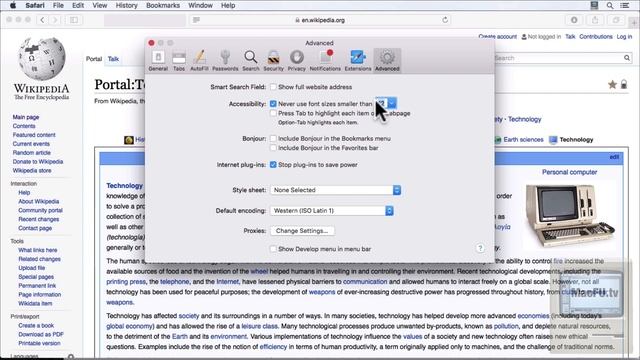Click the personal computer thumbnail image
Image resolution: width=640 pixels, height=360 pixels.
pos(570,216)
